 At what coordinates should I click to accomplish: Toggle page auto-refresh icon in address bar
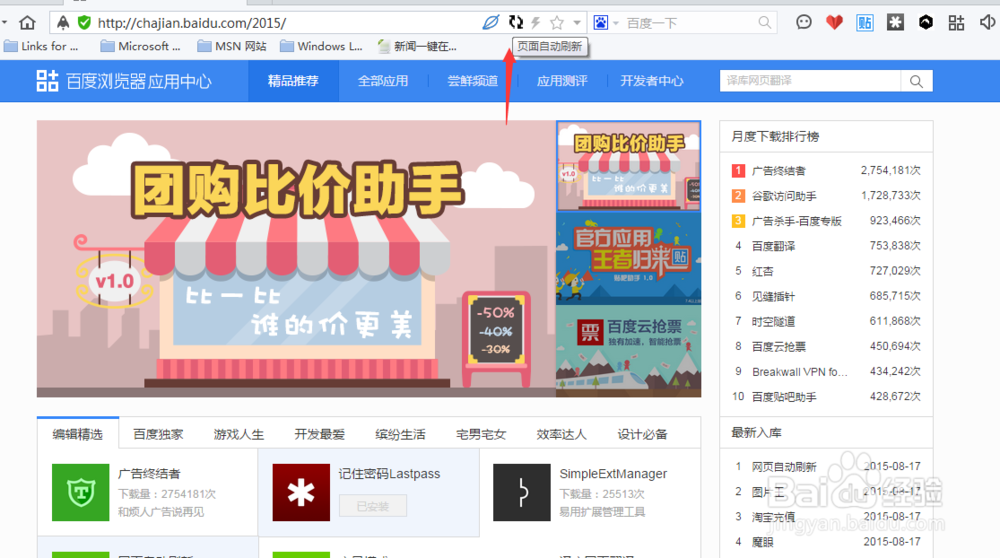515,23
